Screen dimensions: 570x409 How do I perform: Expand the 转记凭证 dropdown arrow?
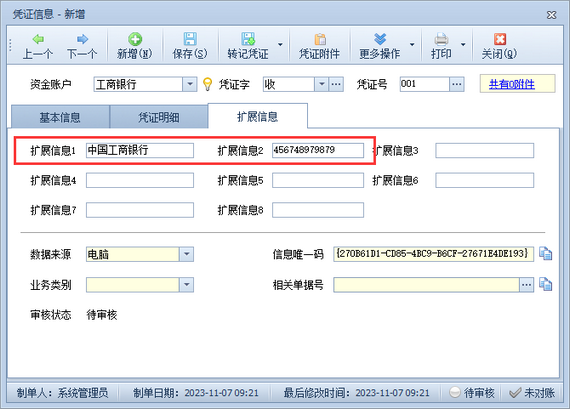point(280,44)
